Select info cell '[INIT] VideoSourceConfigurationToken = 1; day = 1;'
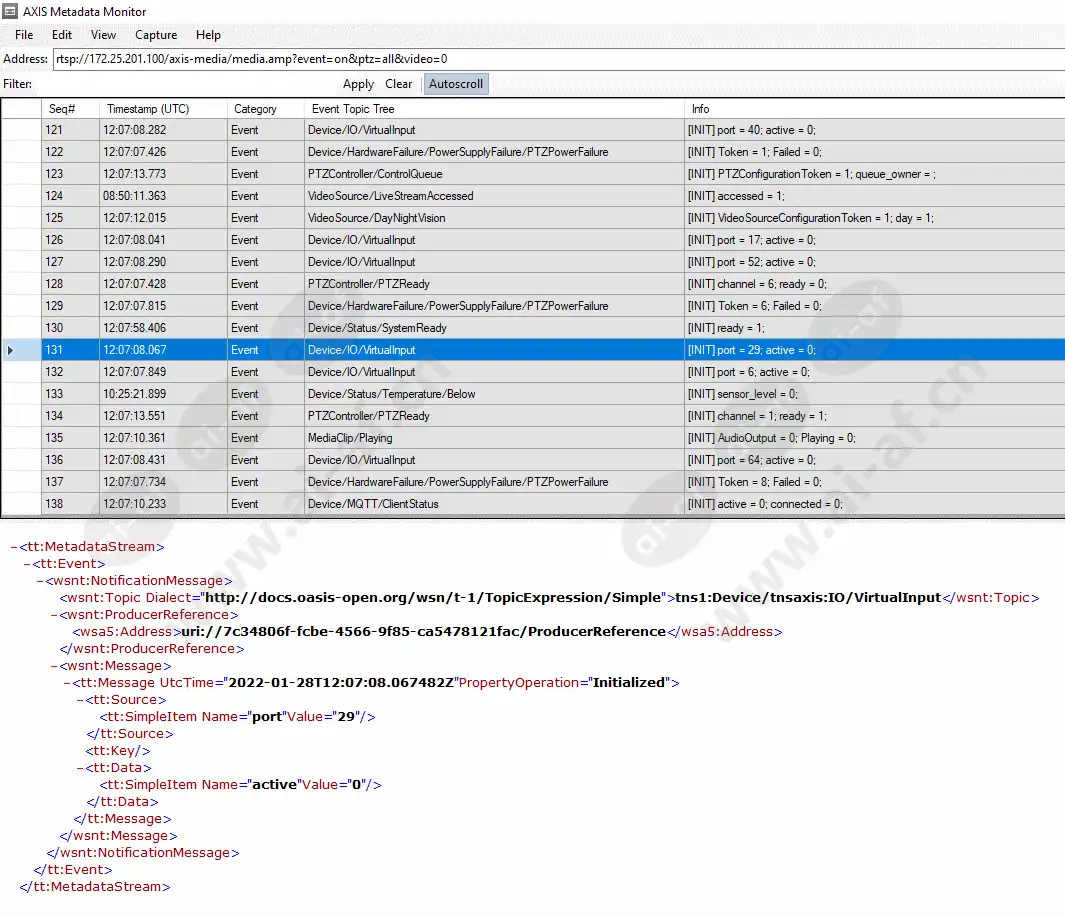Screen dimensions: 1065x917 [x=875, y=218]
